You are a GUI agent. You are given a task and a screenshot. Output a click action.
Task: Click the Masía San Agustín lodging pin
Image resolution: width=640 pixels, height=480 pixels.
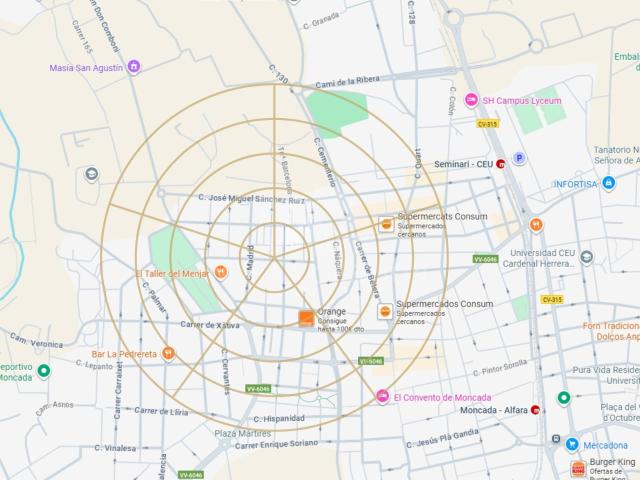(x=133, y=67)
